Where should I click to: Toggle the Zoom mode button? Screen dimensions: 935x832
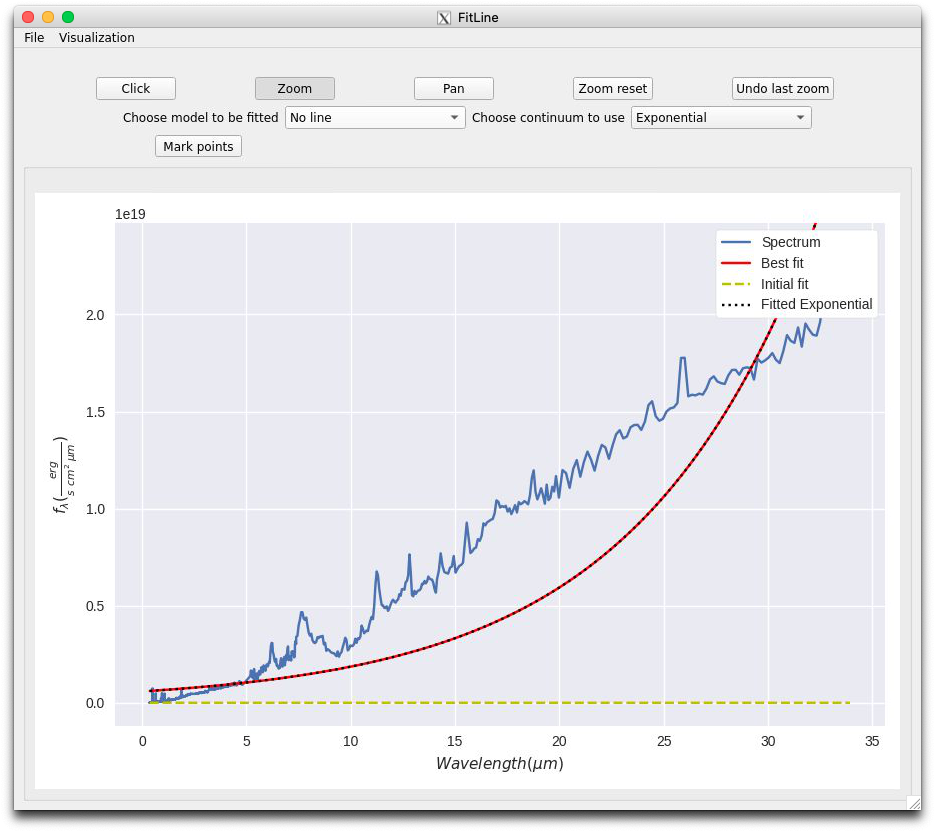point(295,88)
